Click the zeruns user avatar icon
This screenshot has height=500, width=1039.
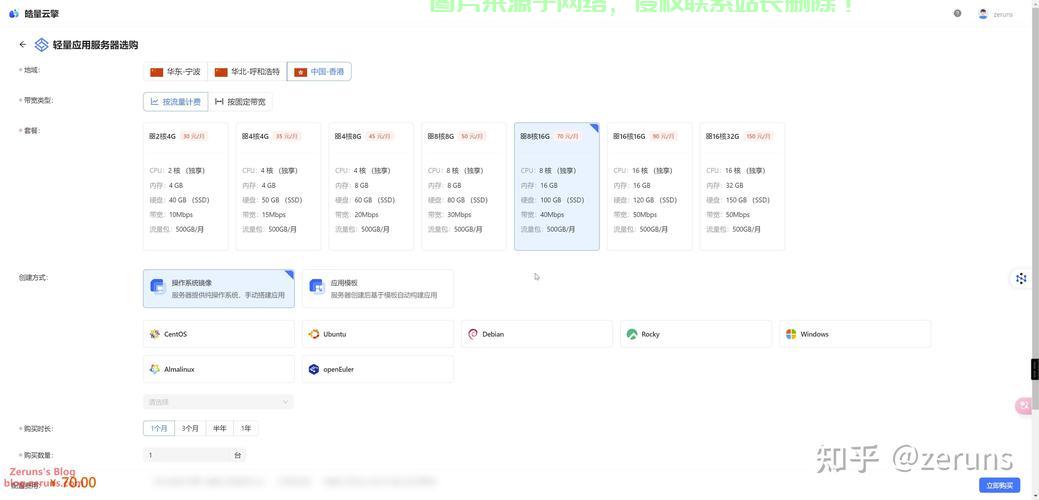[x=983, y=14]
